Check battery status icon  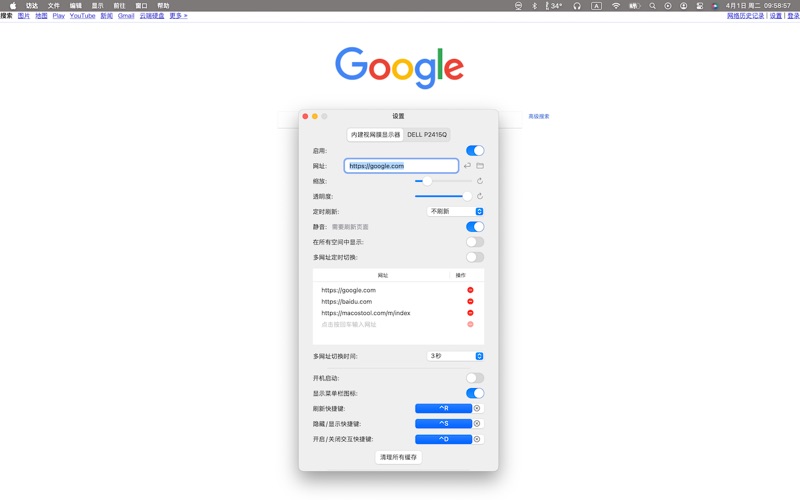[x=635, y=6]
